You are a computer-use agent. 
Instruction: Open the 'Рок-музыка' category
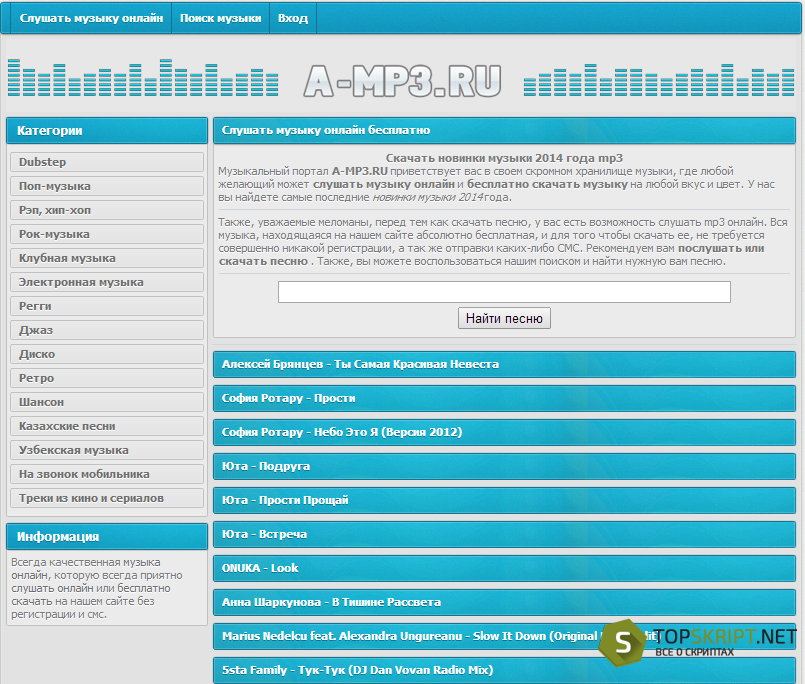point(107,234)
